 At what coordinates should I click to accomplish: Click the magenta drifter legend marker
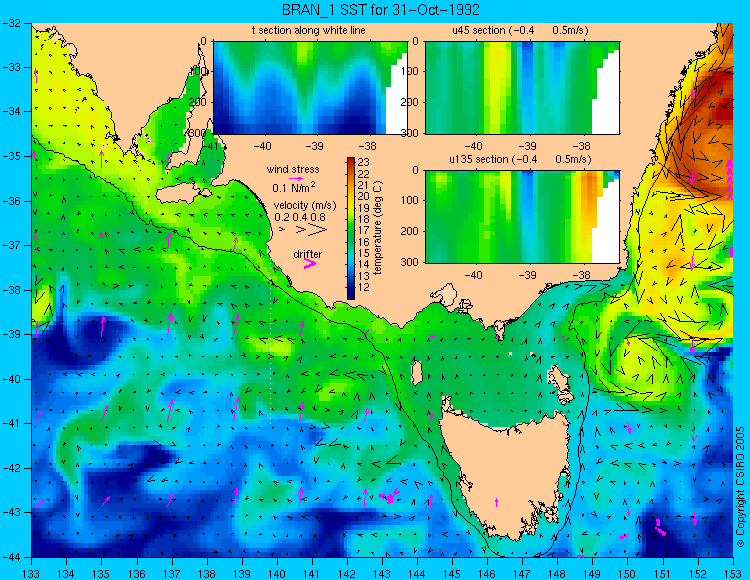click(310, 263)
